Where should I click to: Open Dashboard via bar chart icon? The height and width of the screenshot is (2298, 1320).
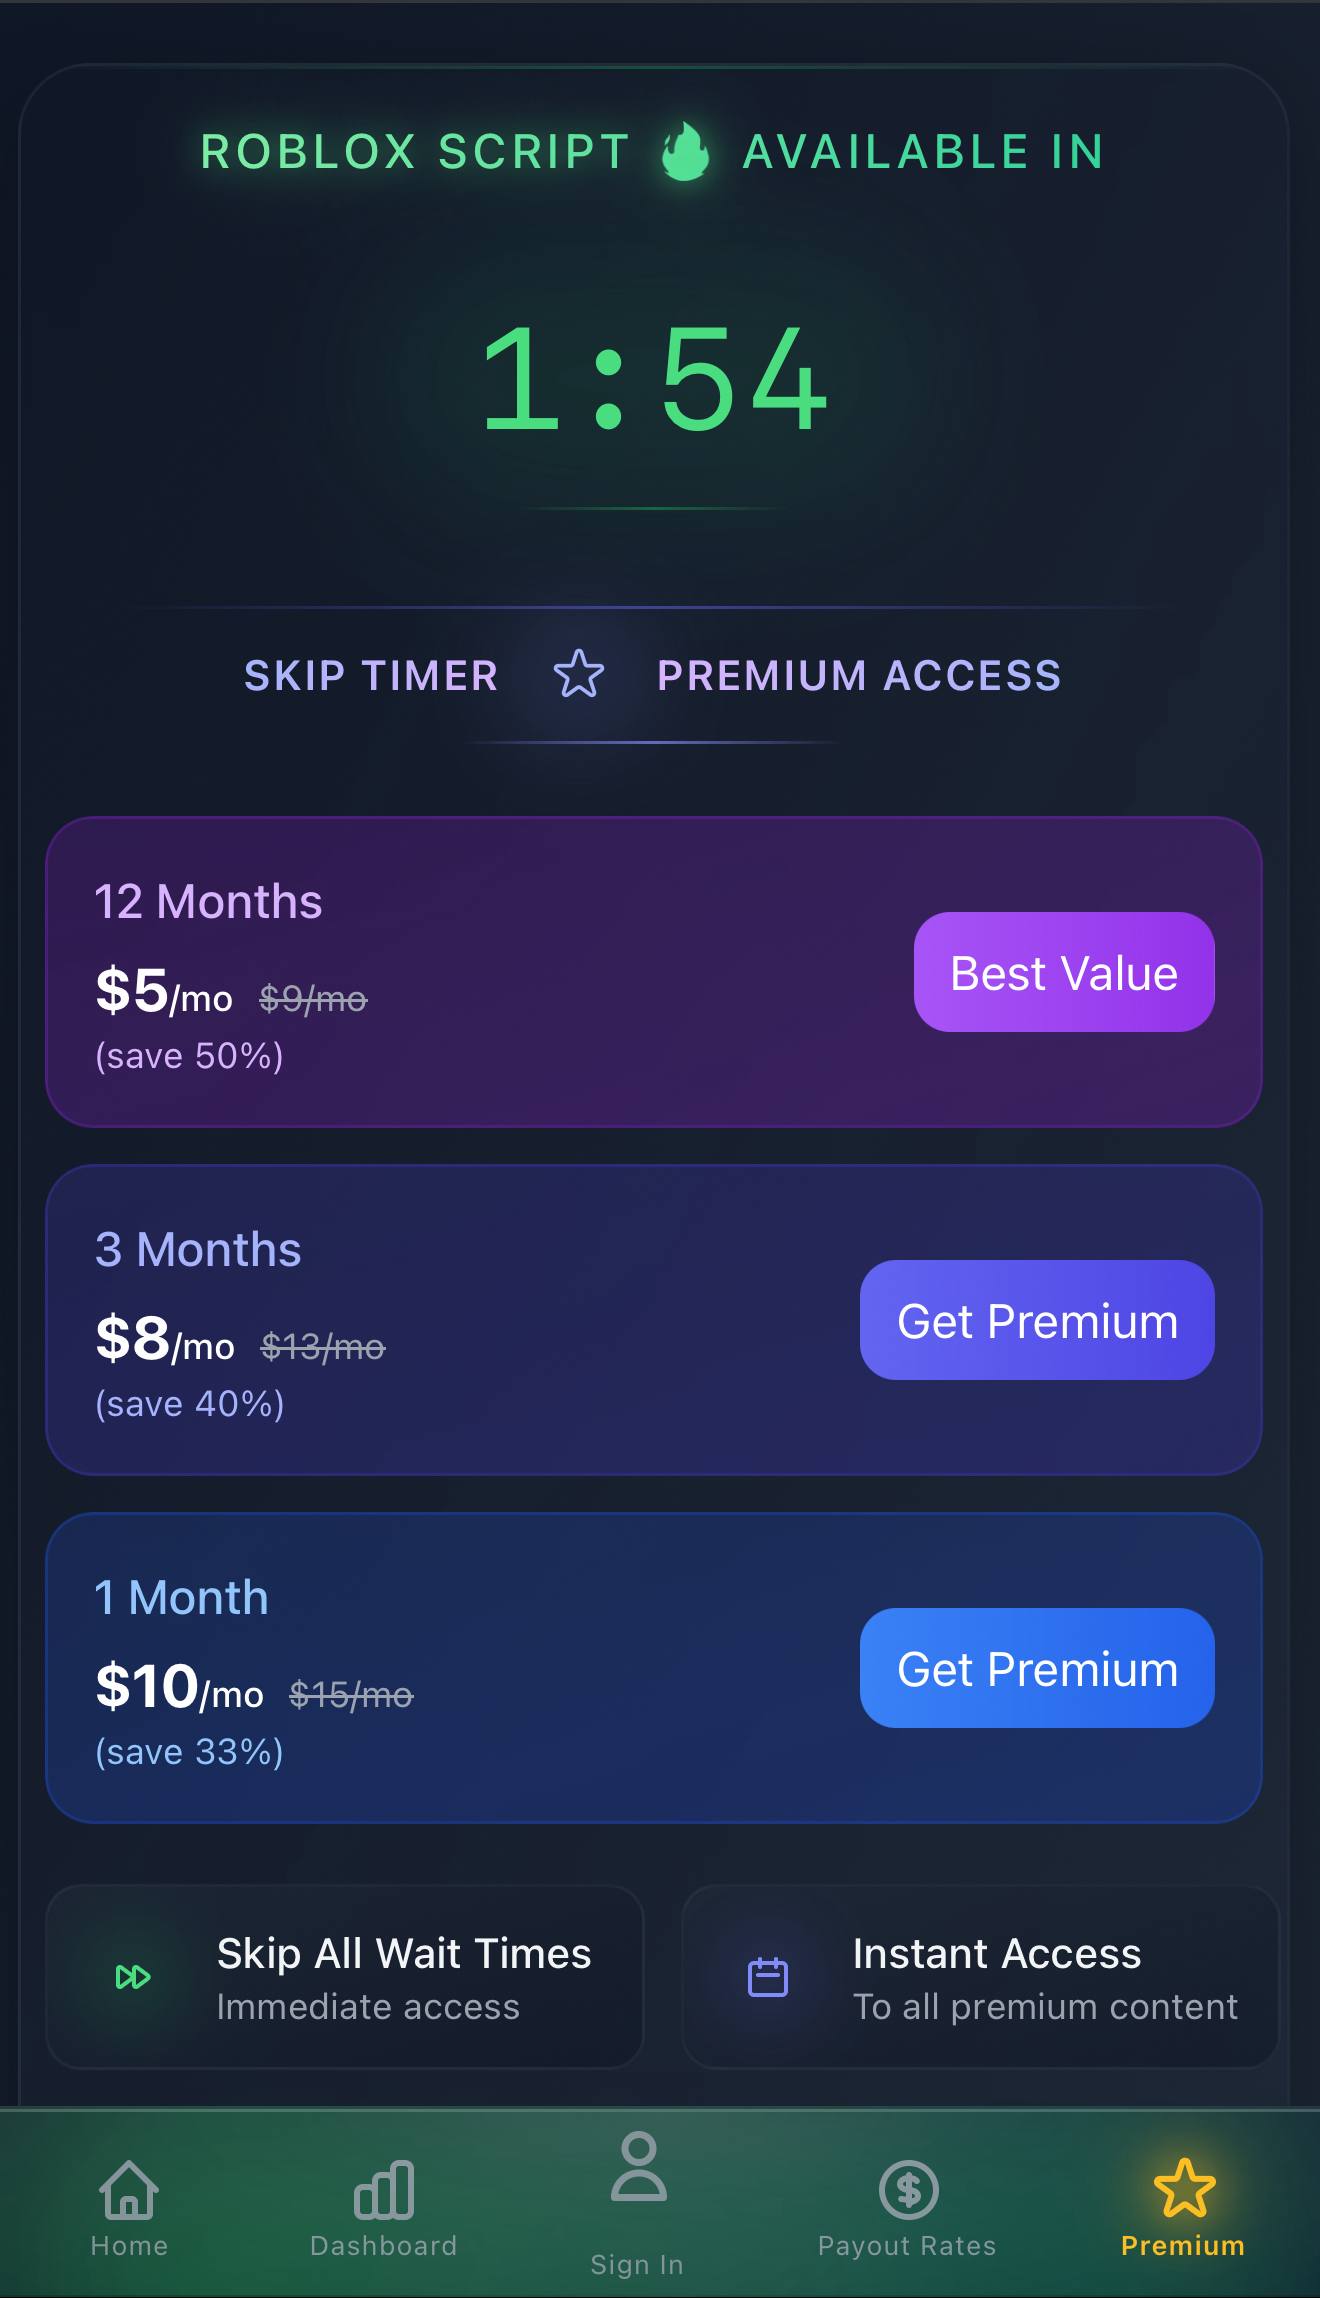click(384, 2190)
